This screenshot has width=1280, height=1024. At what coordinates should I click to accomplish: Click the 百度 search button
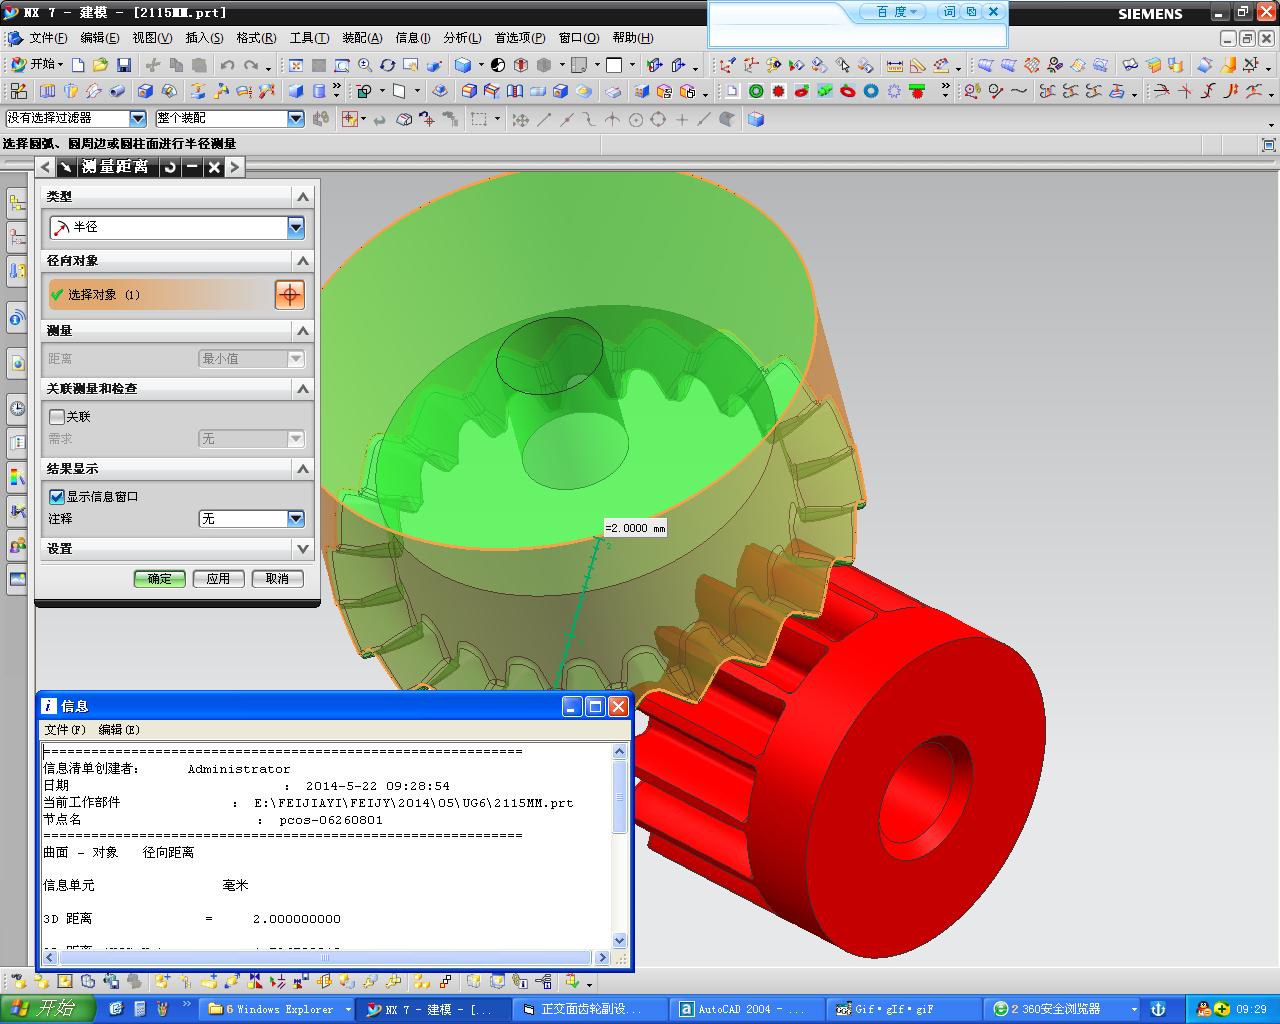point(892,12)
